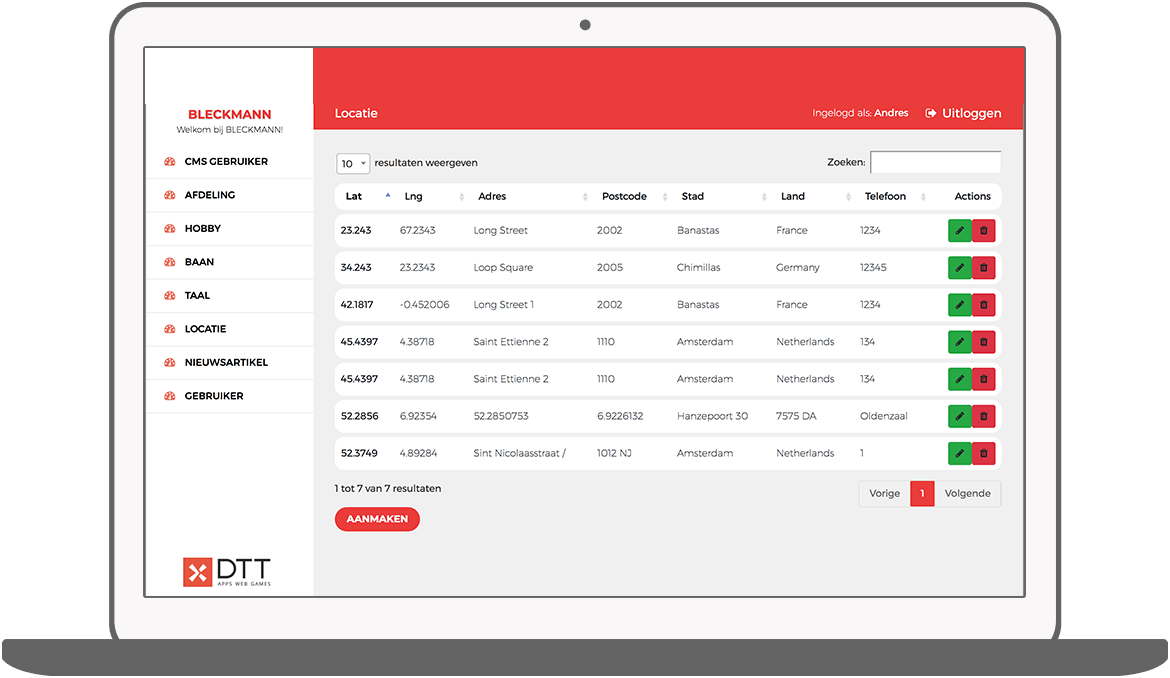Screen dimensions: 1170x678
Task: Go to the Volgende page
Action: pos(968,494)
